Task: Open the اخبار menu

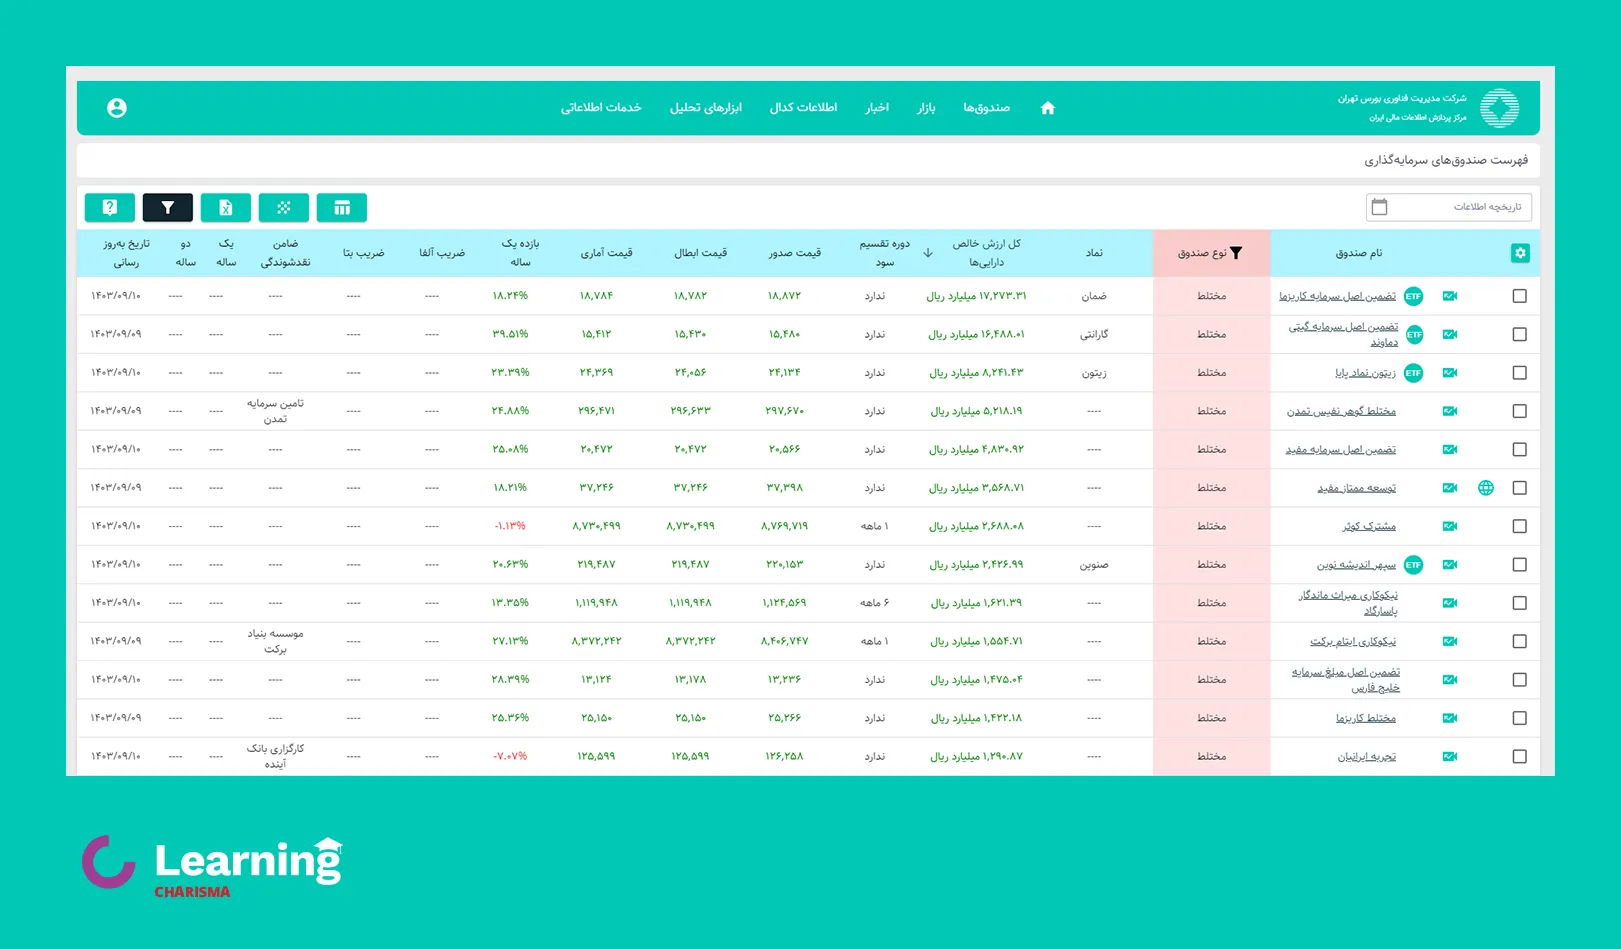Action: pos(877,108)
